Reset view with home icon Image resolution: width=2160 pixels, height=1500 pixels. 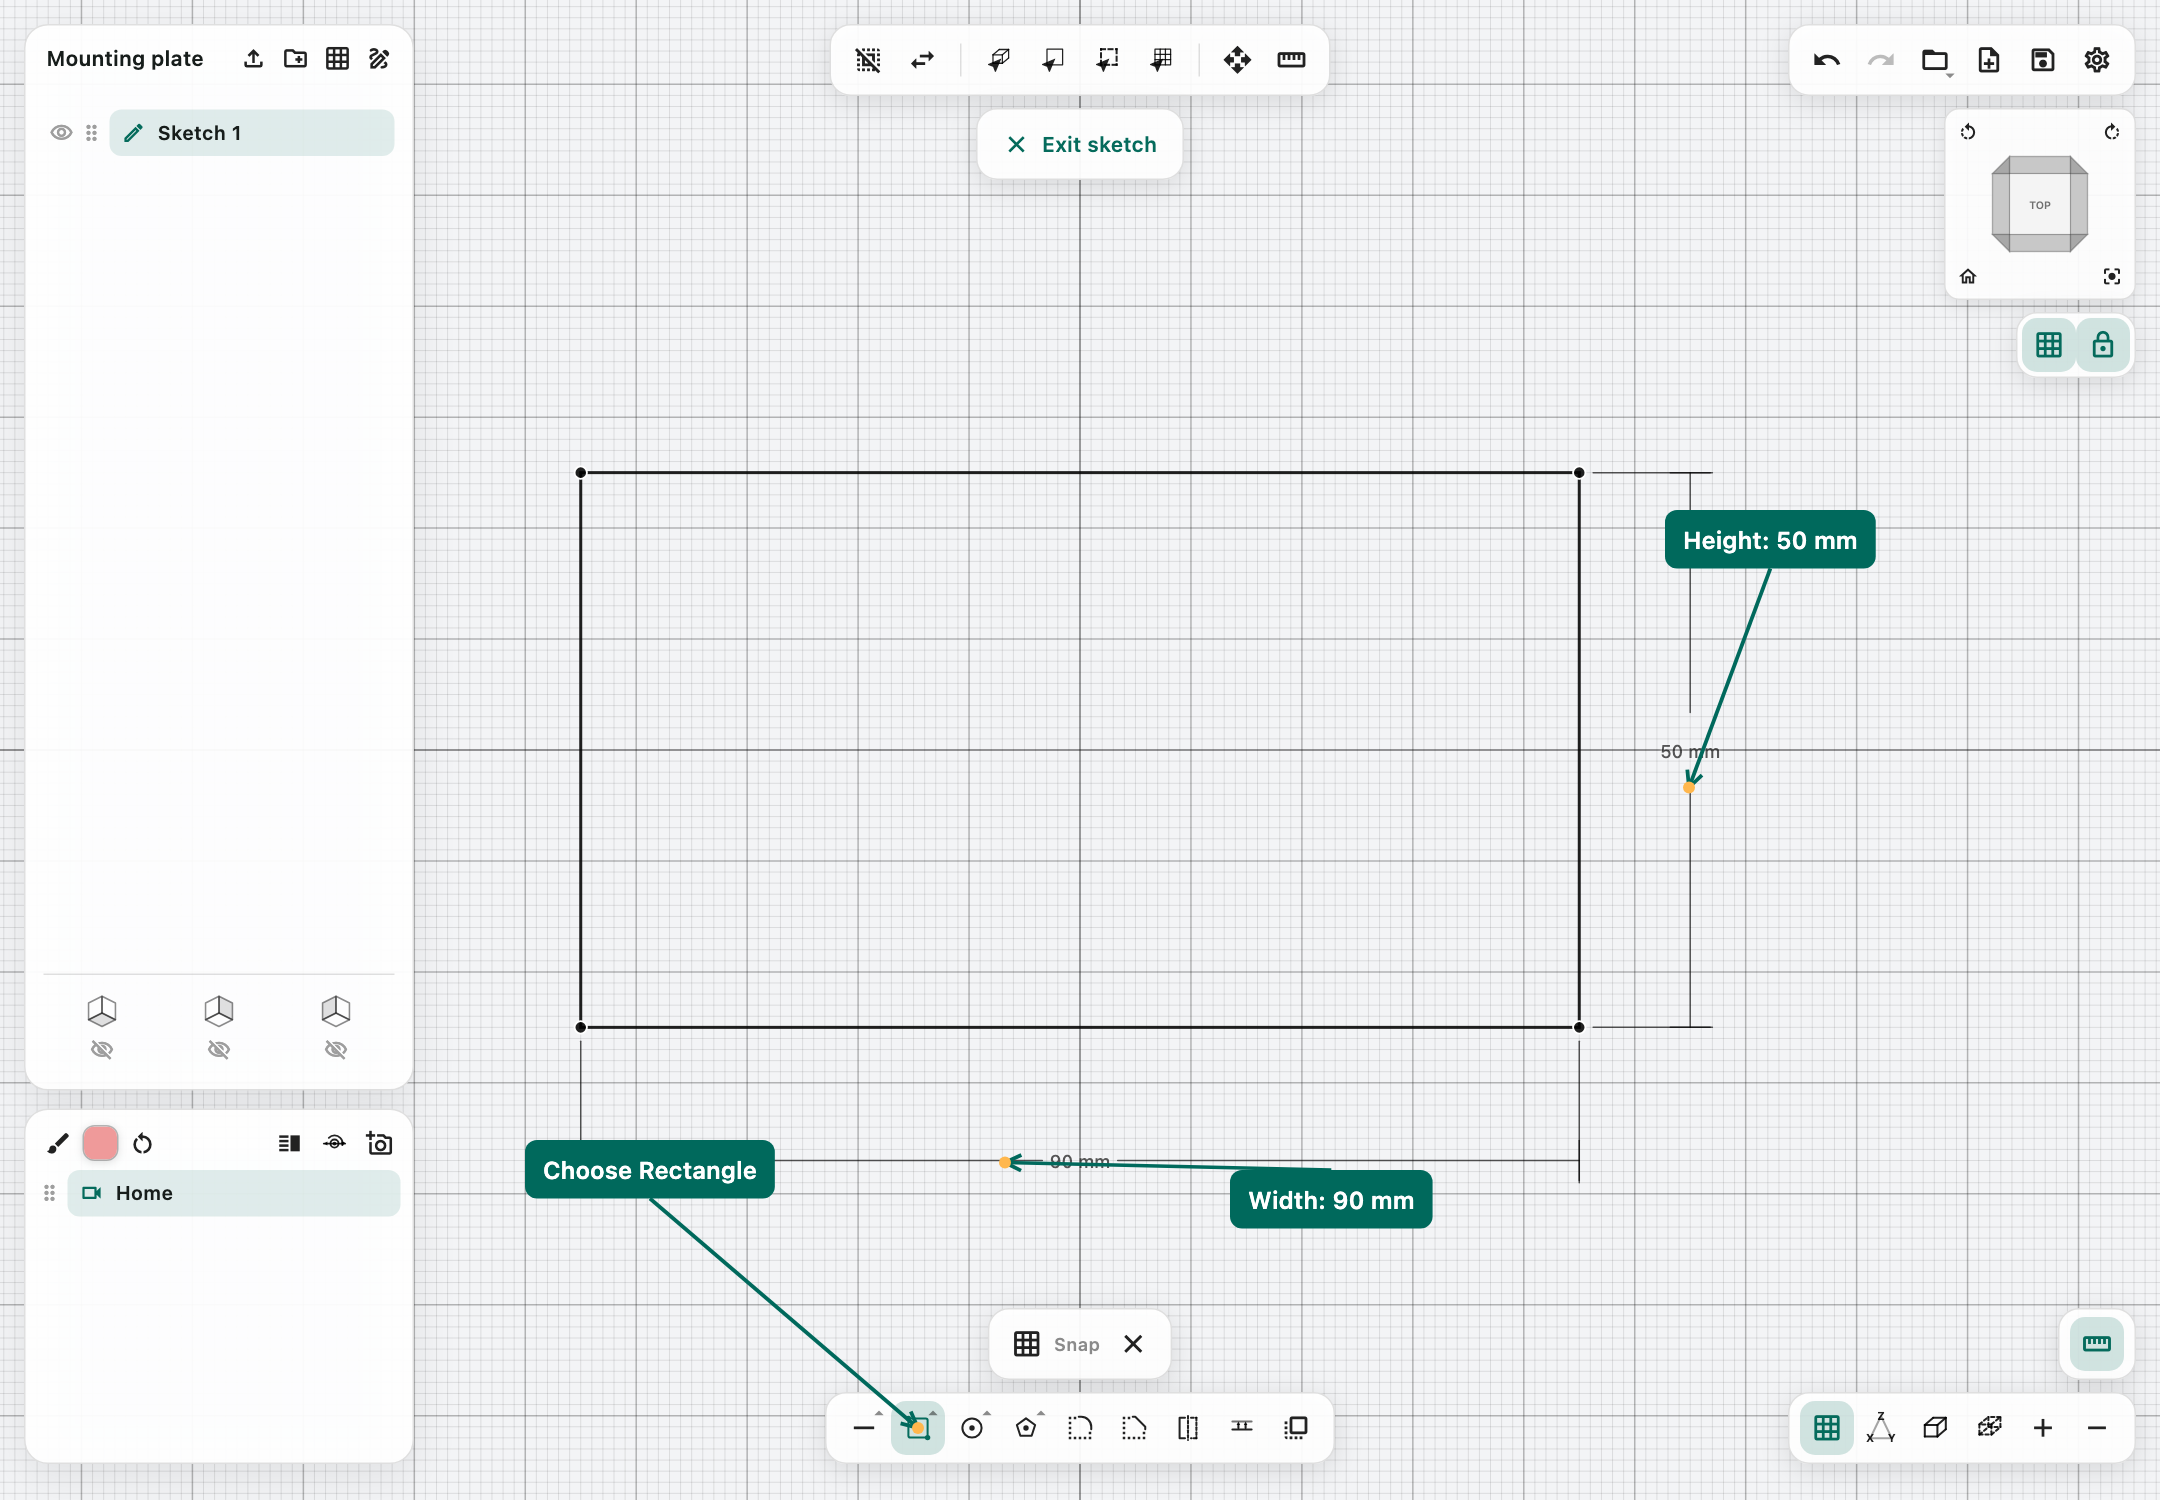click(x=1968, y=277)
